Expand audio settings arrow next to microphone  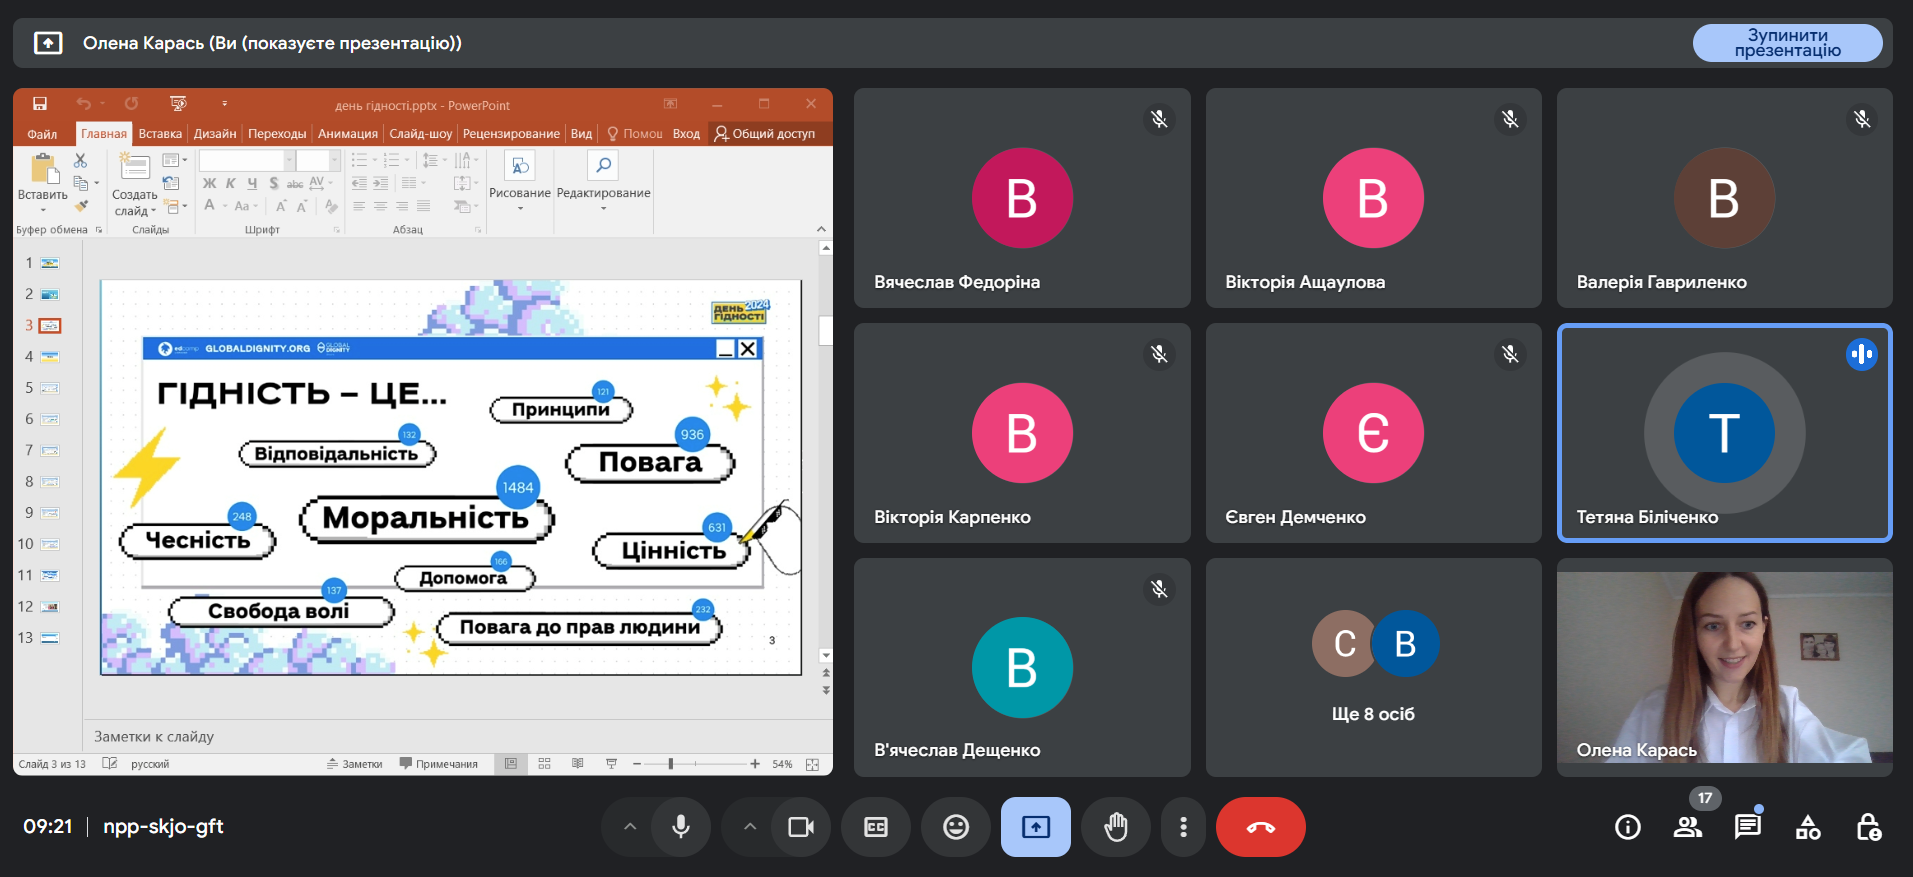coord(630,827)
